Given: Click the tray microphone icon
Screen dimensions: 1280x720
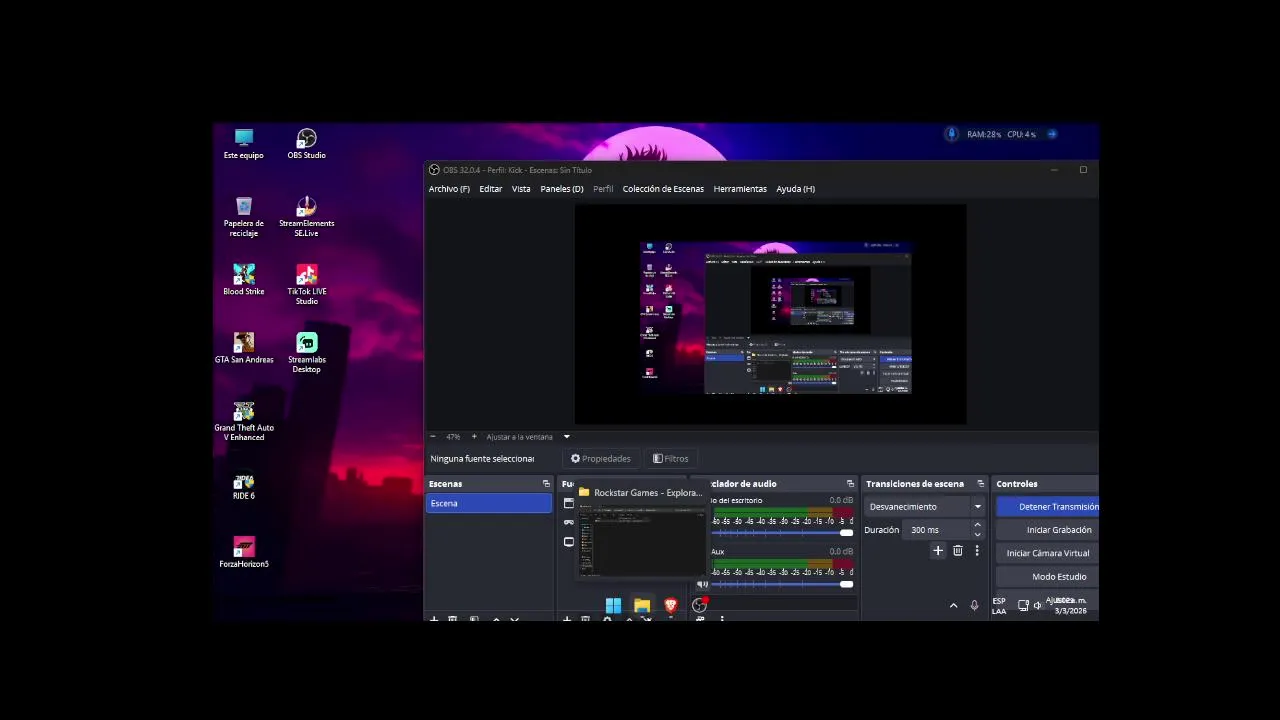Looking at the screenshot, I should tap(974, 605).
